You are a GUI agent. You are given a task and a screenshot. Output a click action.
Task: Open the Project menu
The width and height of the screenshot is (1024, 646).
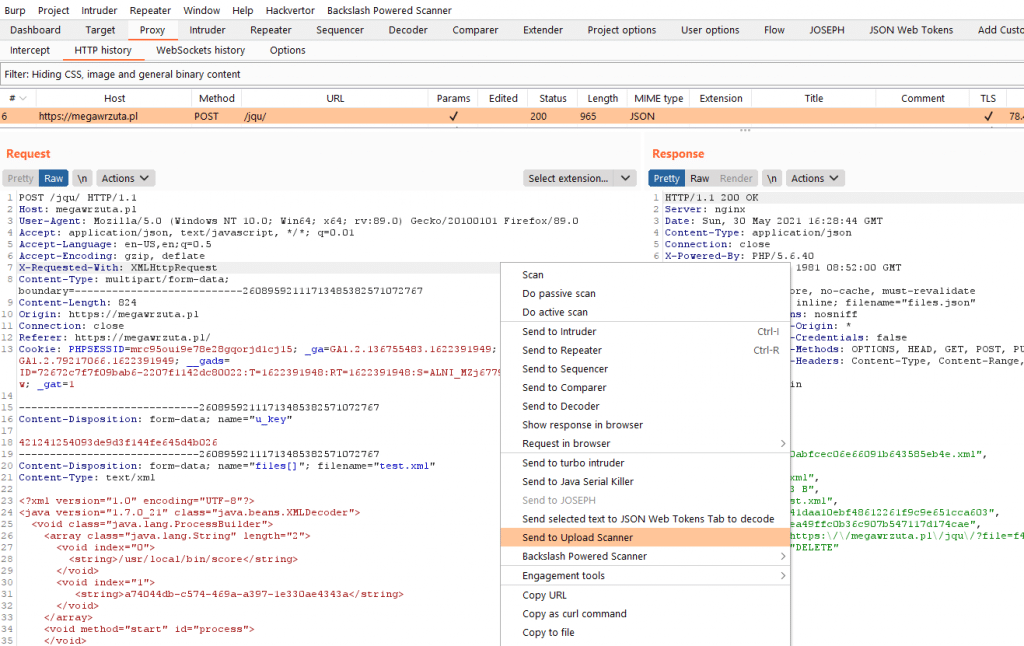(53, 10)
